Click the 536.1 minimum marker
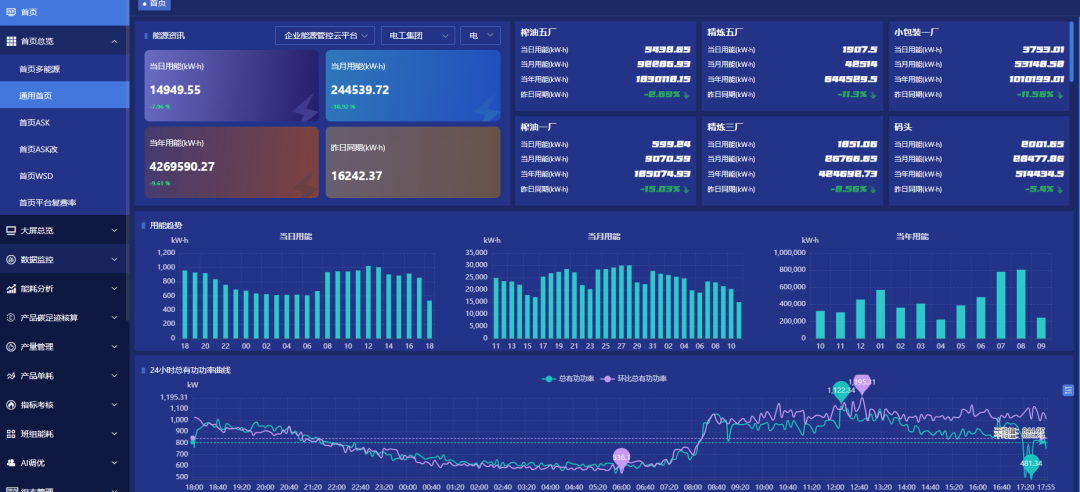 pos(621,459)
